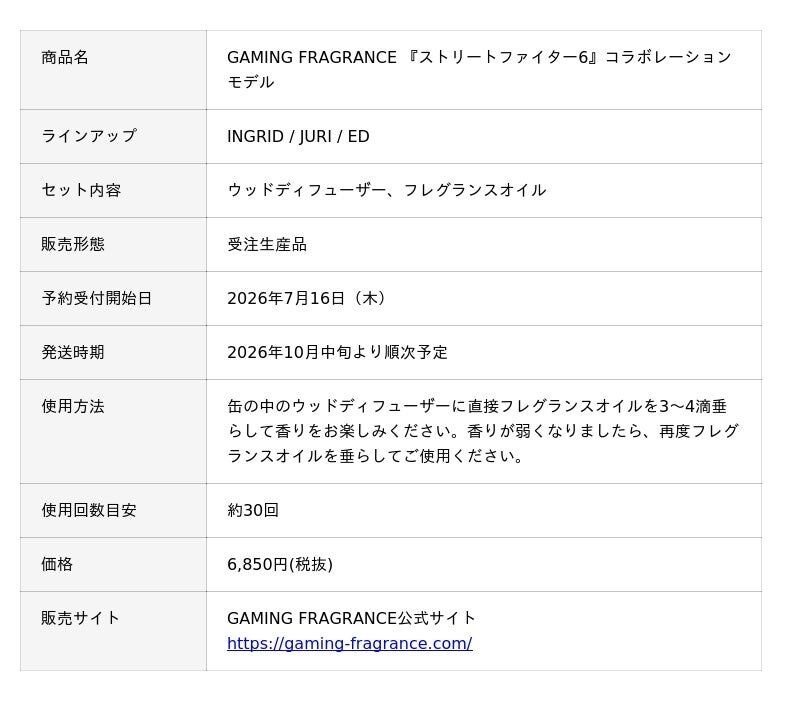Click the 発送時期 label cell

click(x=113, y=353)
